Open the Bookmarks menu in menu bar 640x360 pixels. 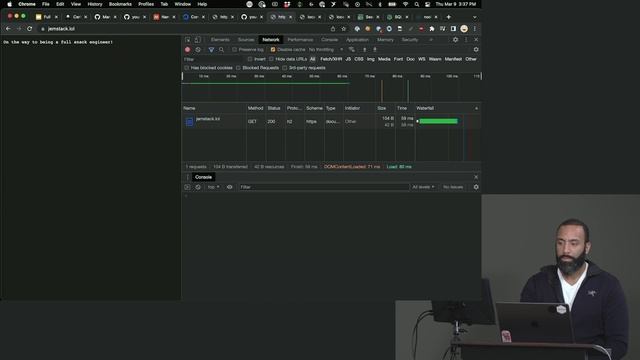pos(120,4)
